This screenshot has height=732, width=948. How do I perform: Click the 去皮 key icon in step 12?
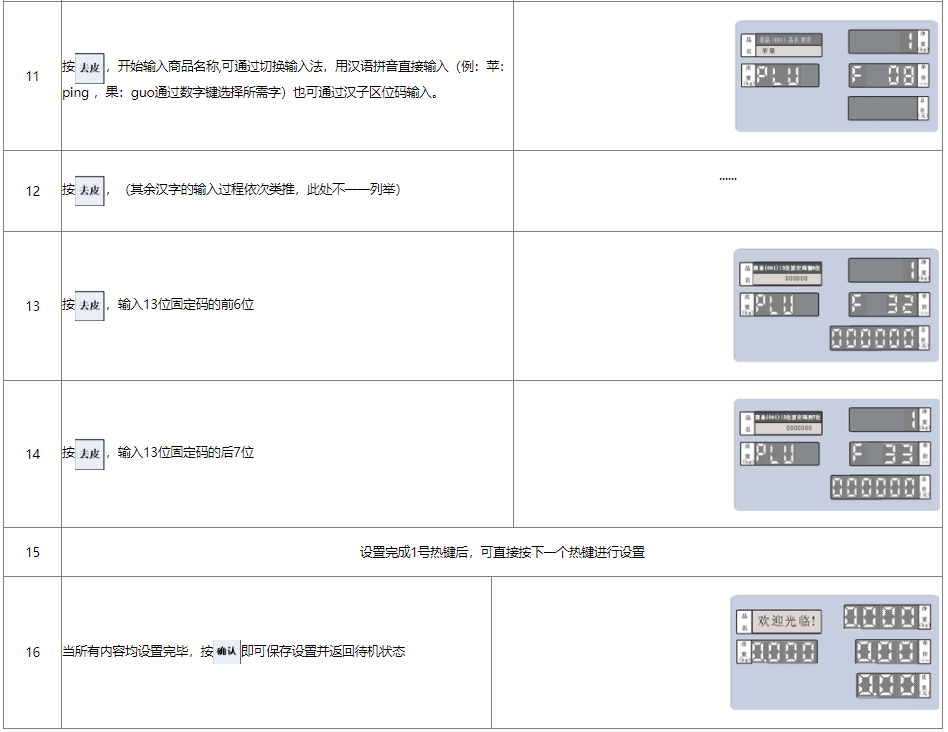pos(90,189)
